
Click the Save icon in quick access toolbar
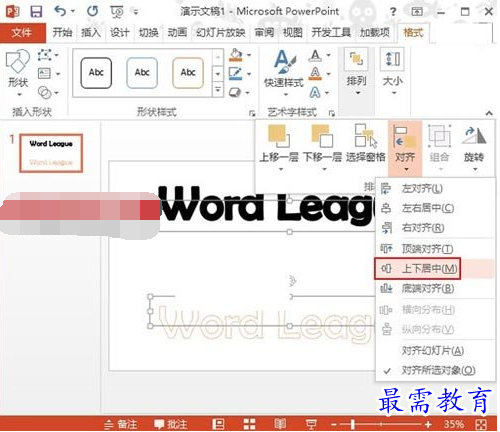pyautogui.click(x=36, y=12)
